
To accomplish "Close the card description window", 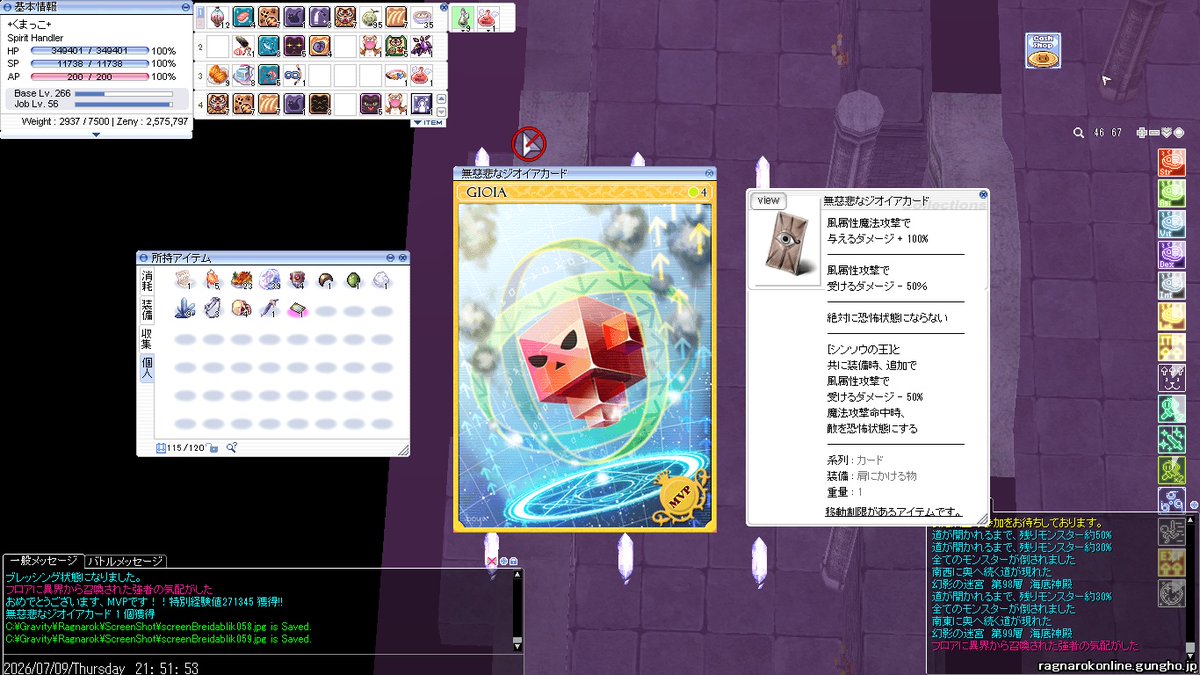I will point(982,194).
